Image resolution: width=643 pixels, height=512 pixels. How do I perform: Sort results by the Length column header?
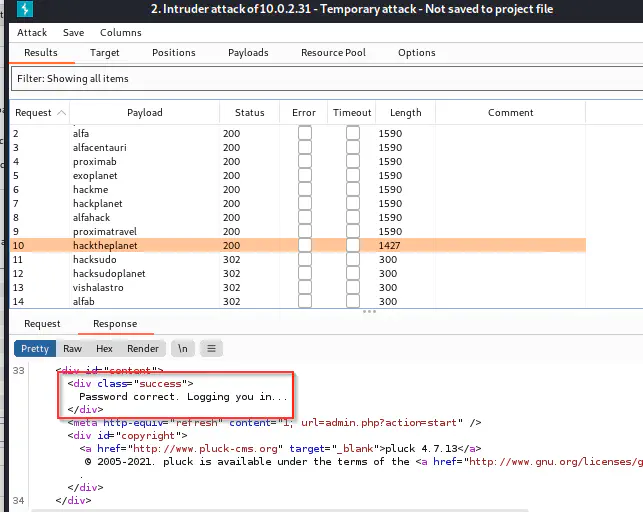click(405, 113)
